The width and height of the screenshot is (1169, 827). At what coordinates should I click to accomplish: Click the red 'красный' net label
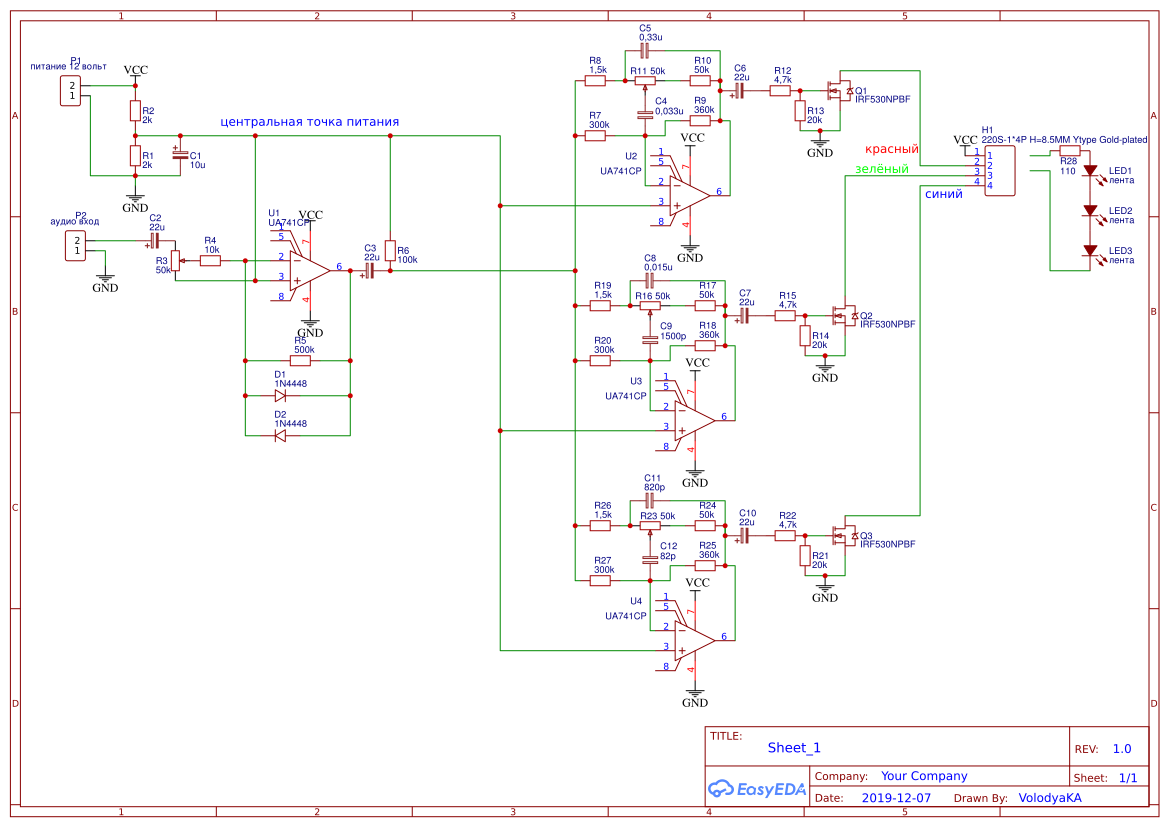click(891, 148)
